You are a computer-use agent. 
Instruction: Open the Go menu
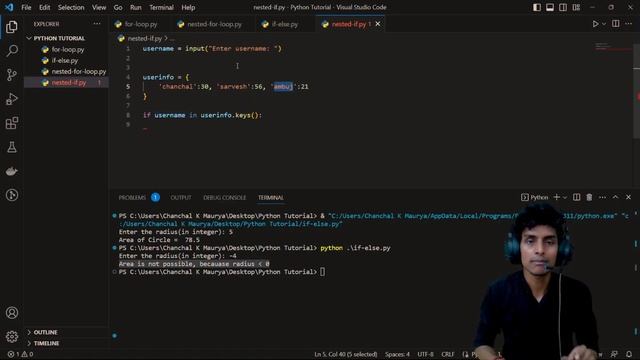point(118,7)
